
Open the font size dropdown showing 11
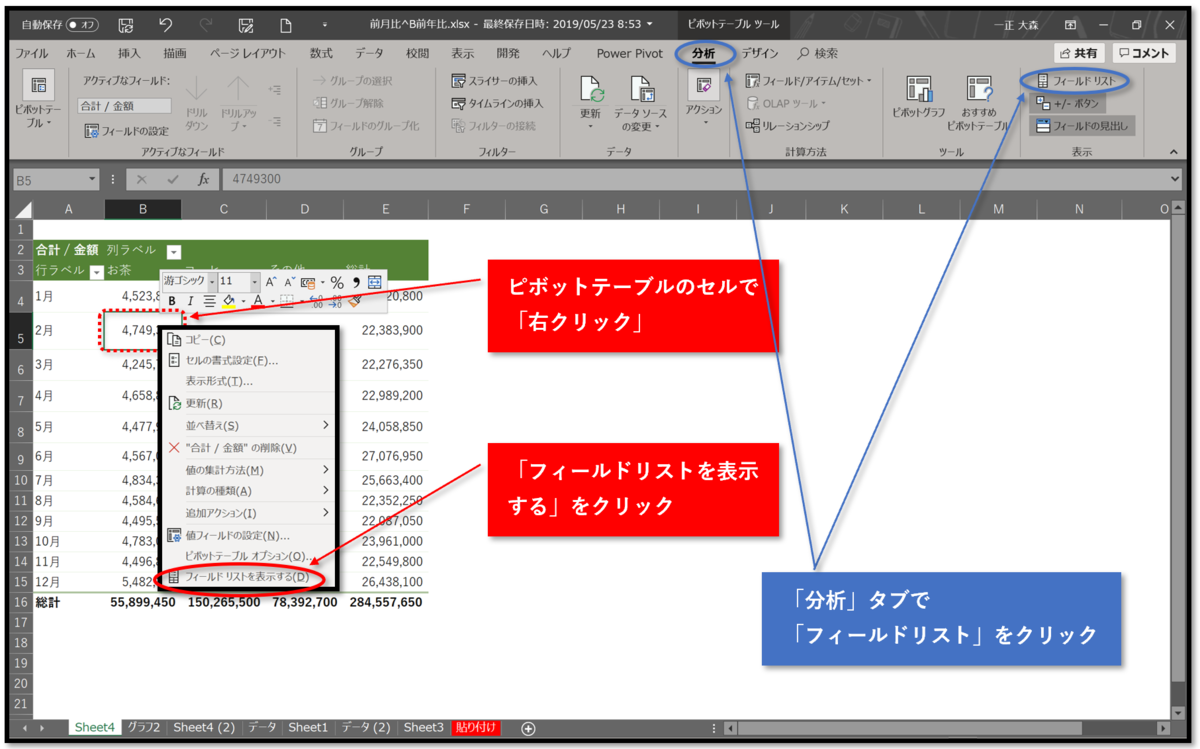(x=254, y=282)
